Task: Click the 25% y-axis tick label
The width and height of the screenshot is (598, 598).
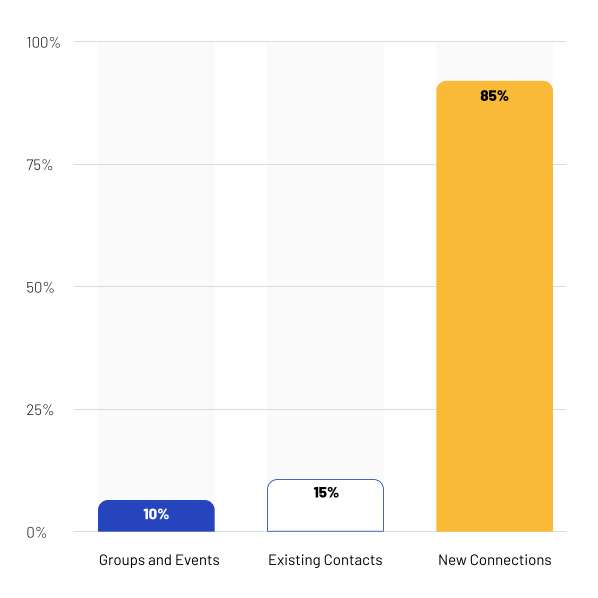Action: coord(40,410)
